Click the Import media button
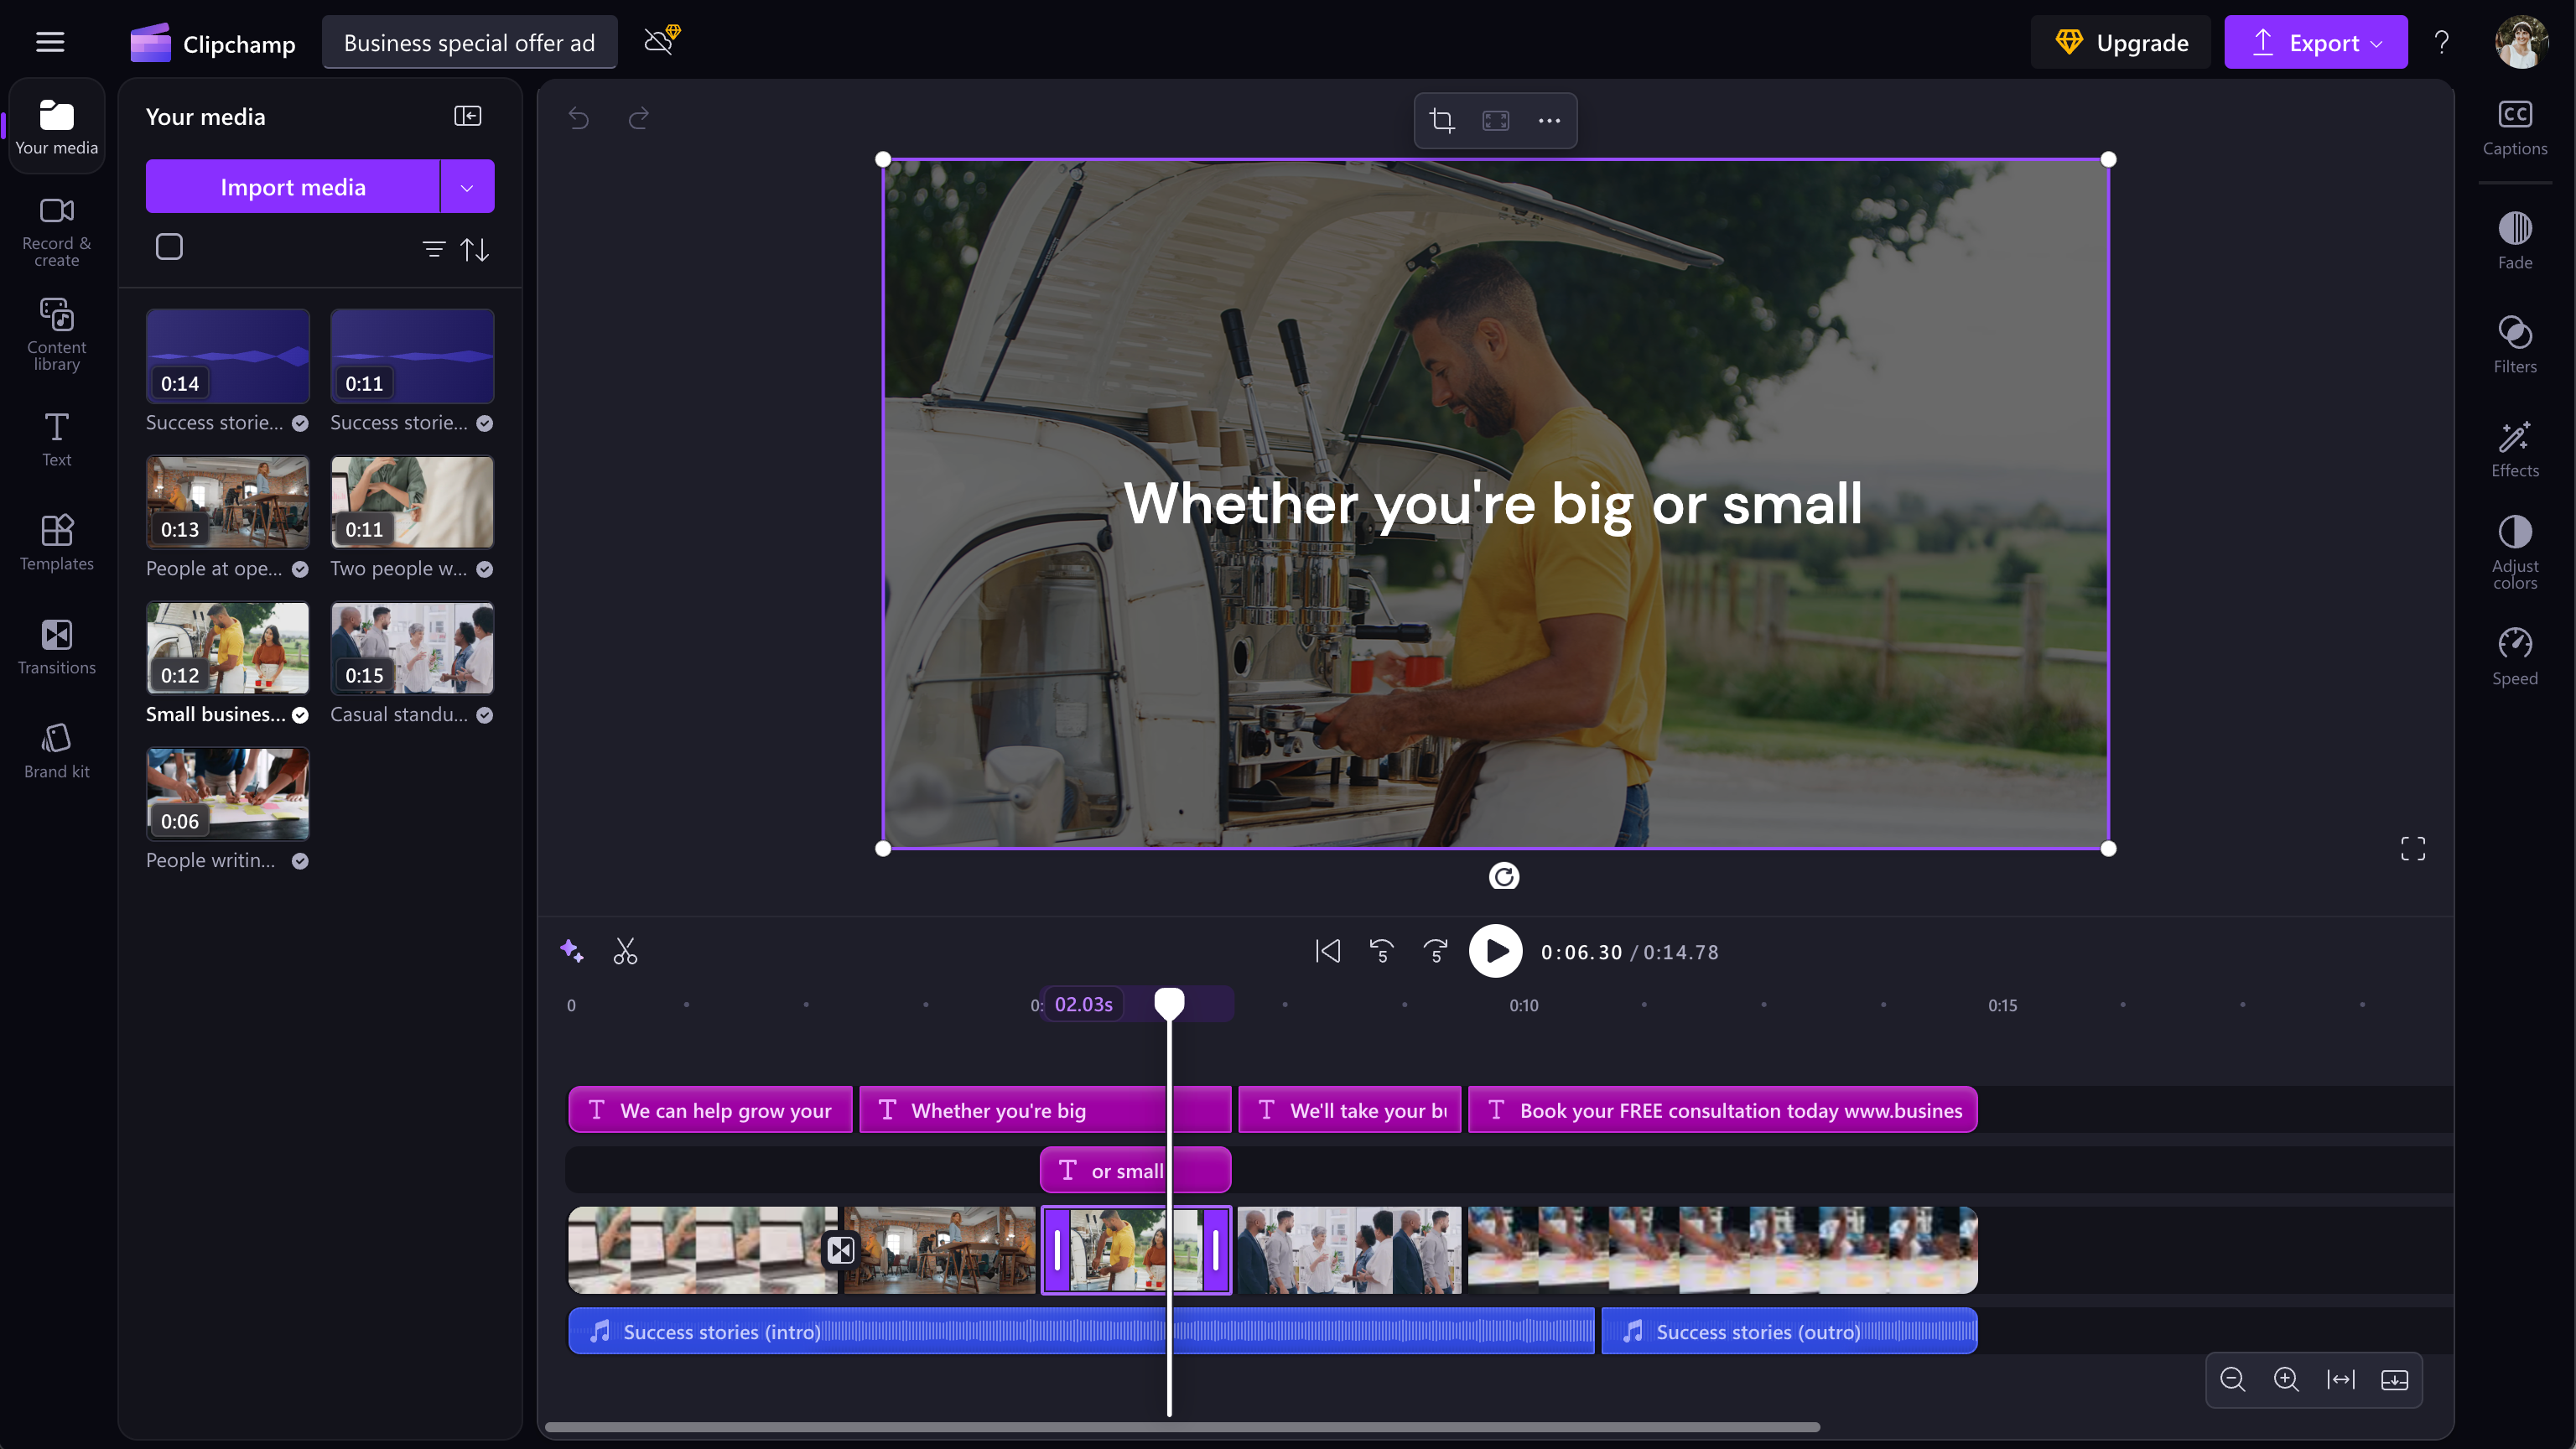The height and width of the screenshot is (1449, 2576). [x=293, y=187]
